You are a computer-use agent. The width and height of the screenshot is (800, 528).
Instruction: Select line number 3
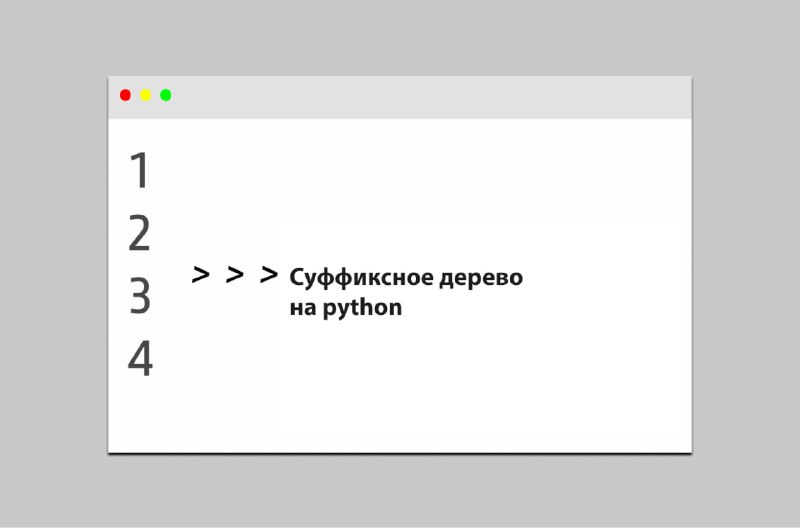pos(140,296)
